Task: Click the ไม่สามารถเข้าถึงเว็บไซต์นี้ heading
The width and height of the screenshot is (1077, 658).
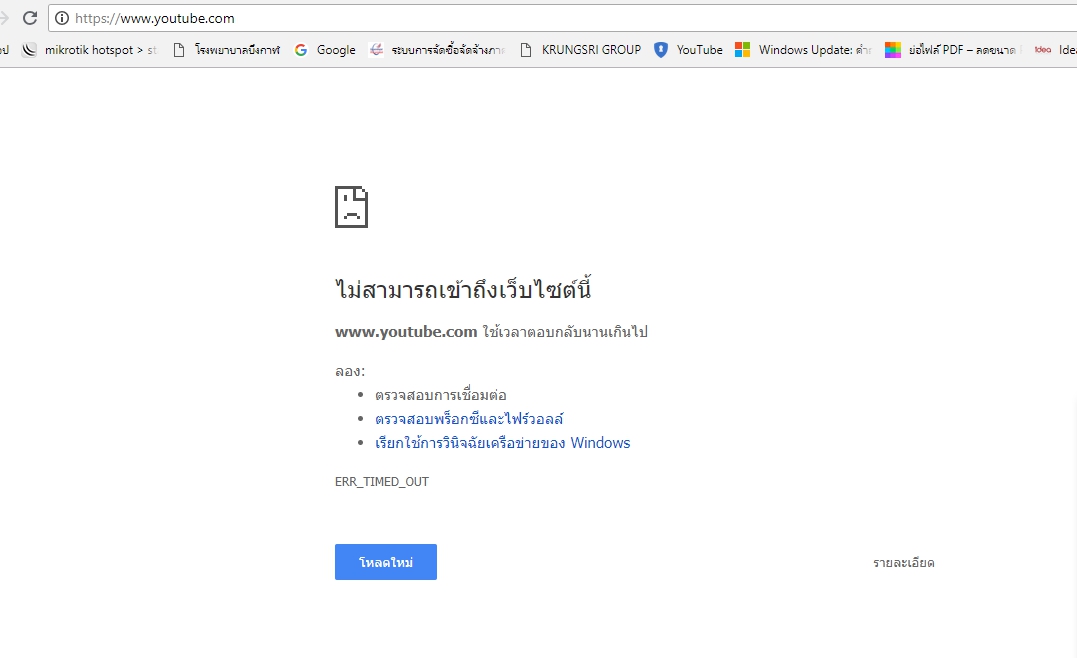Action: tap(462, 288)
